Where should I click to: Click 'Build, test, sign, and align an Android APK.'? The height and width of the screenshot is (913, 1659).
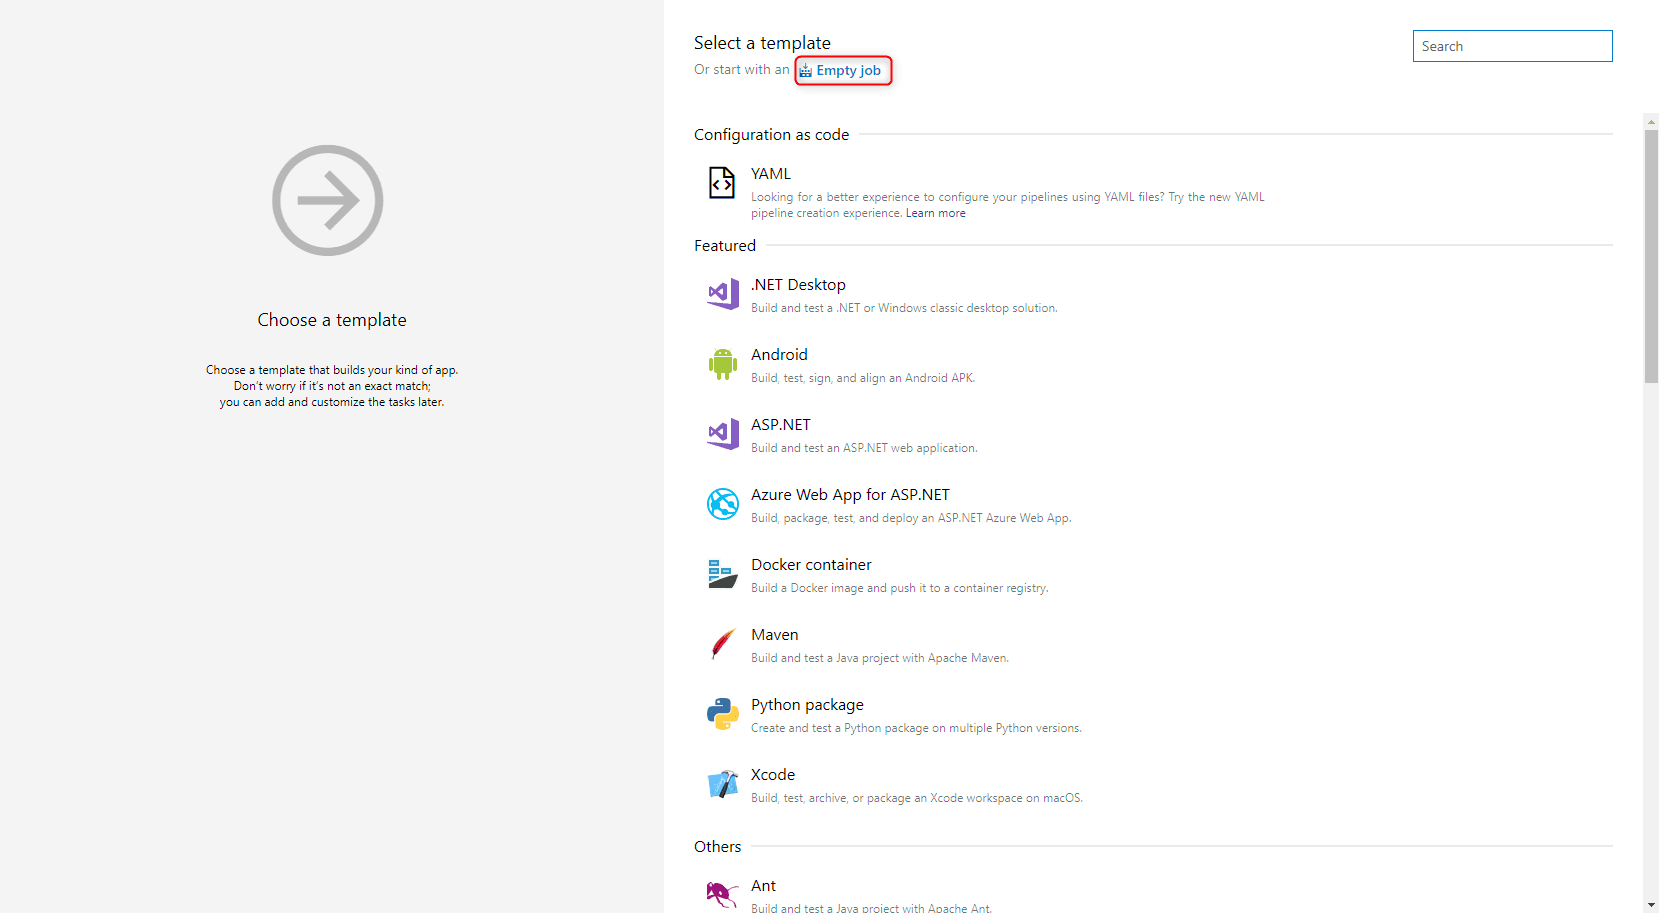click(x=863, y=378)
